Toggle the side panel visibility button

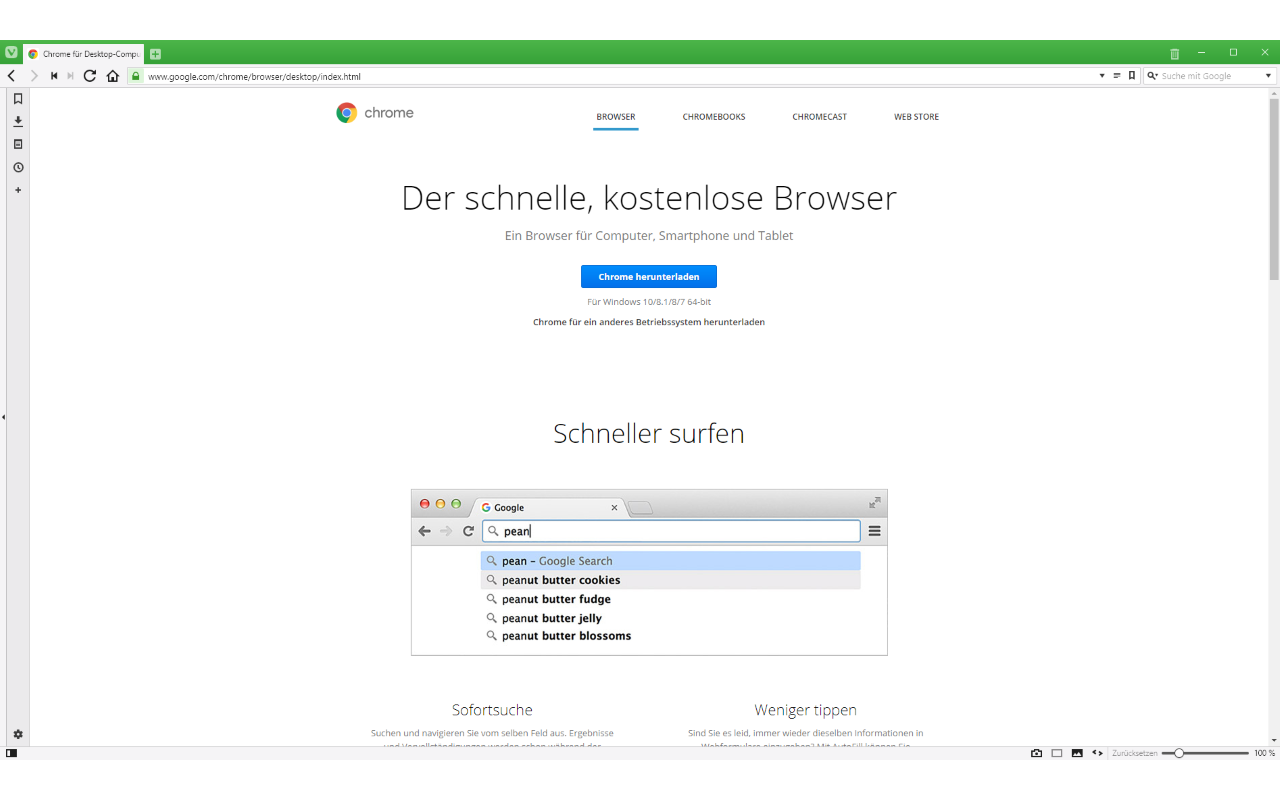(11, 753)
